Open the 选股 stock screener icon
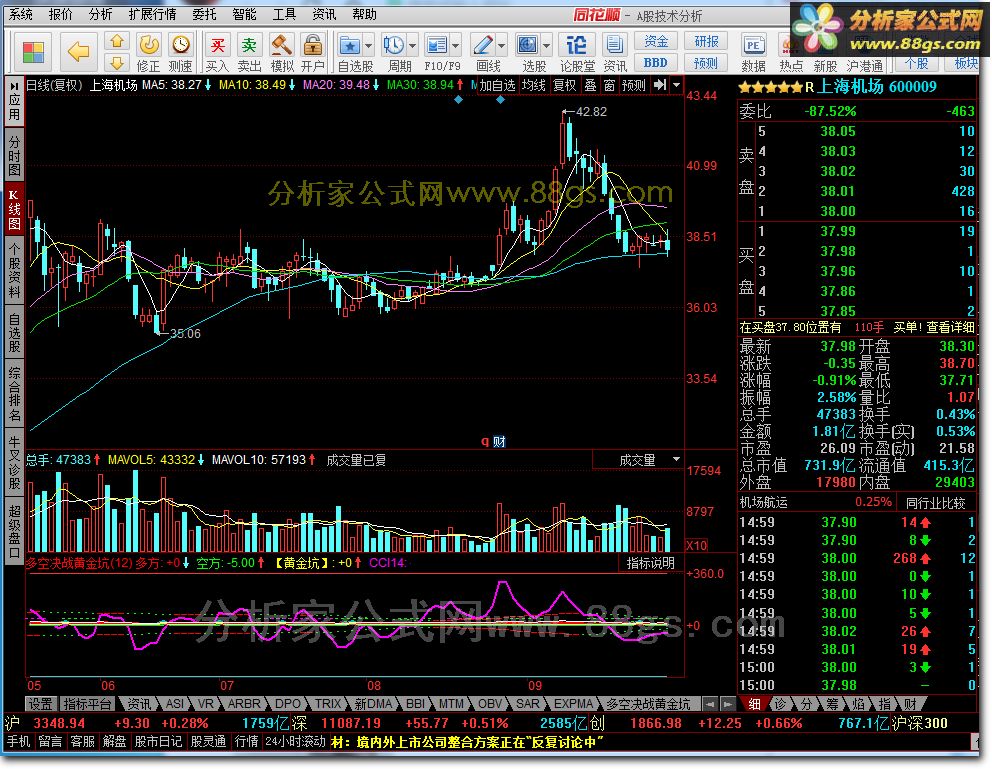 (528, 45)
